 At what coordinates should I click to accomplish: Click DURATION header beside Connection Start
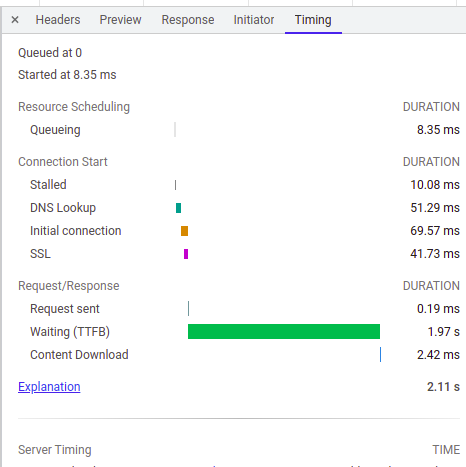point(431,162)
